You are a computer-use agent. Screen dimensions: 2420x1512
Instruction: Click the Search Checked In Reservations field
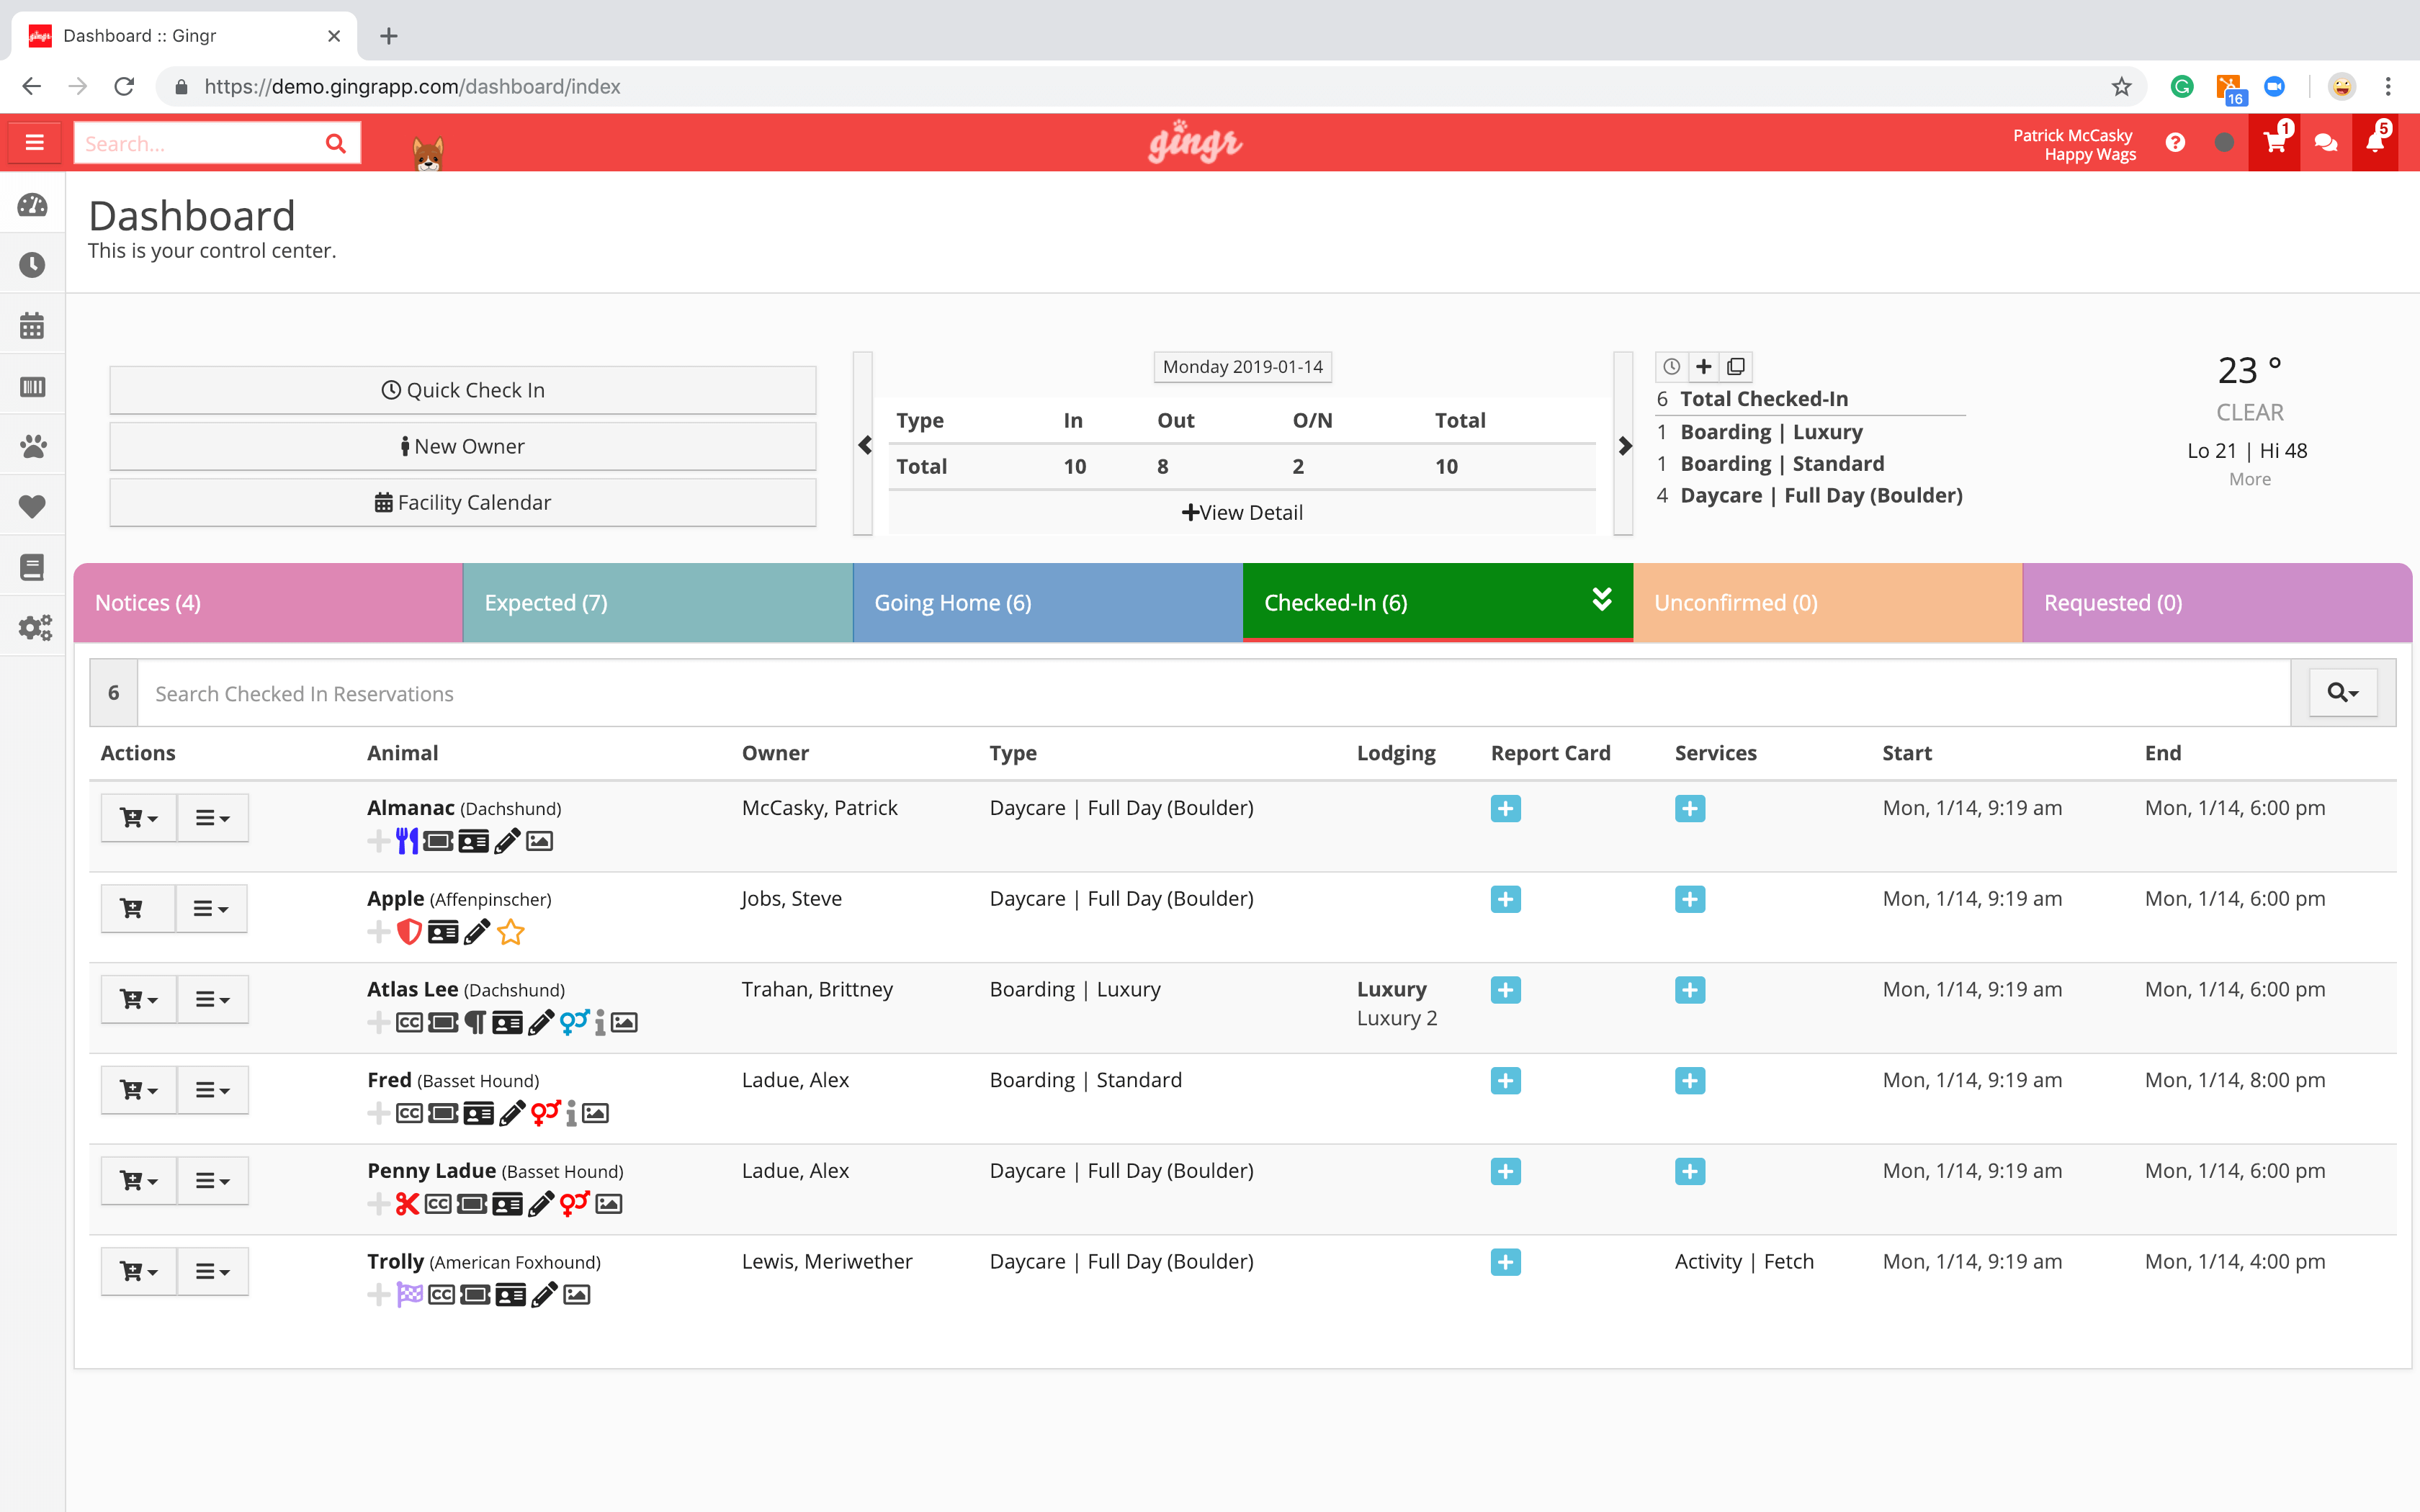700,693
